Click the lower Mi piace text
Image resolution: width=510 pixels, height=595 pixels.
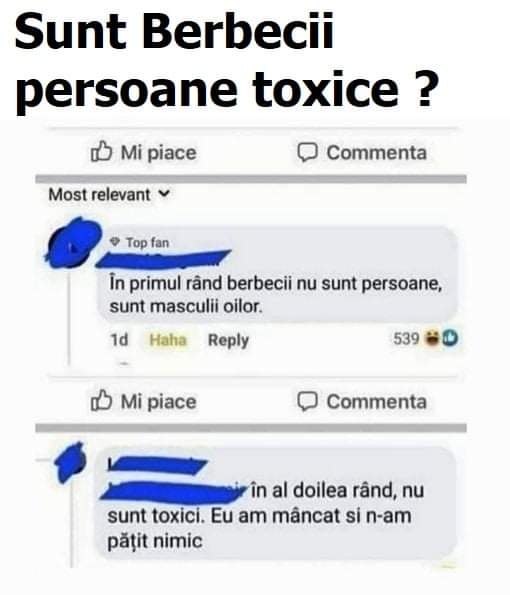pos(158,402)
